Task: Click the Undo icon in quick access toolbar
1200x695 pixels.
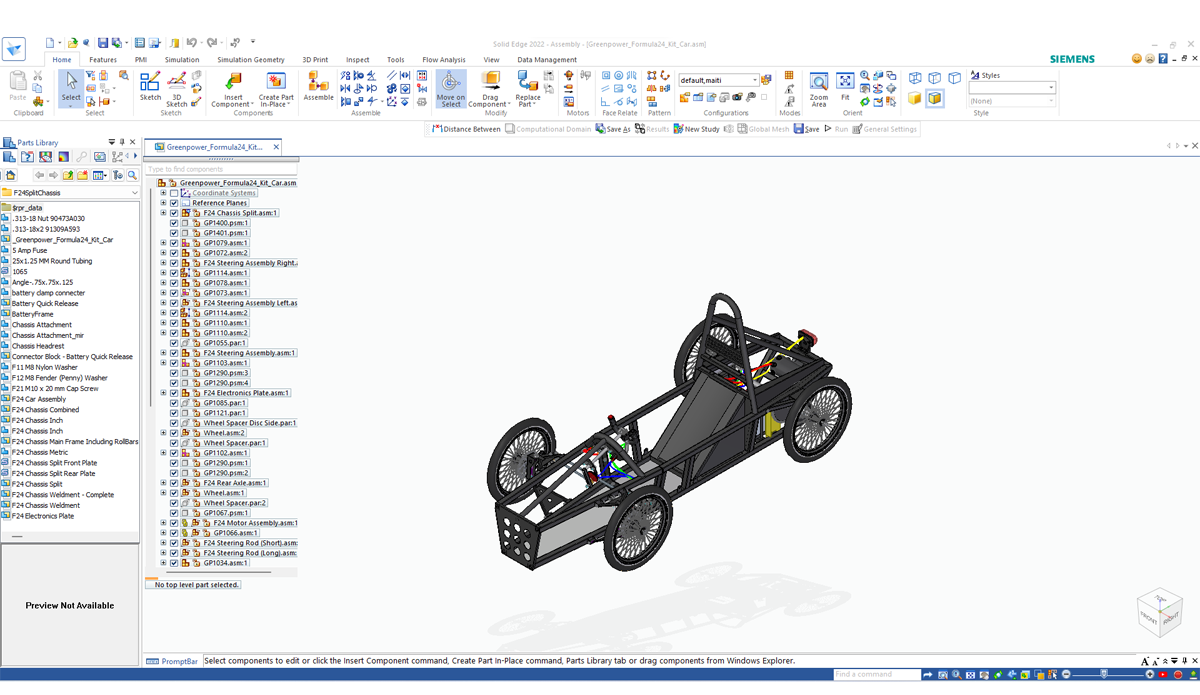Action: pyautogui.click(x=190, y=43)
